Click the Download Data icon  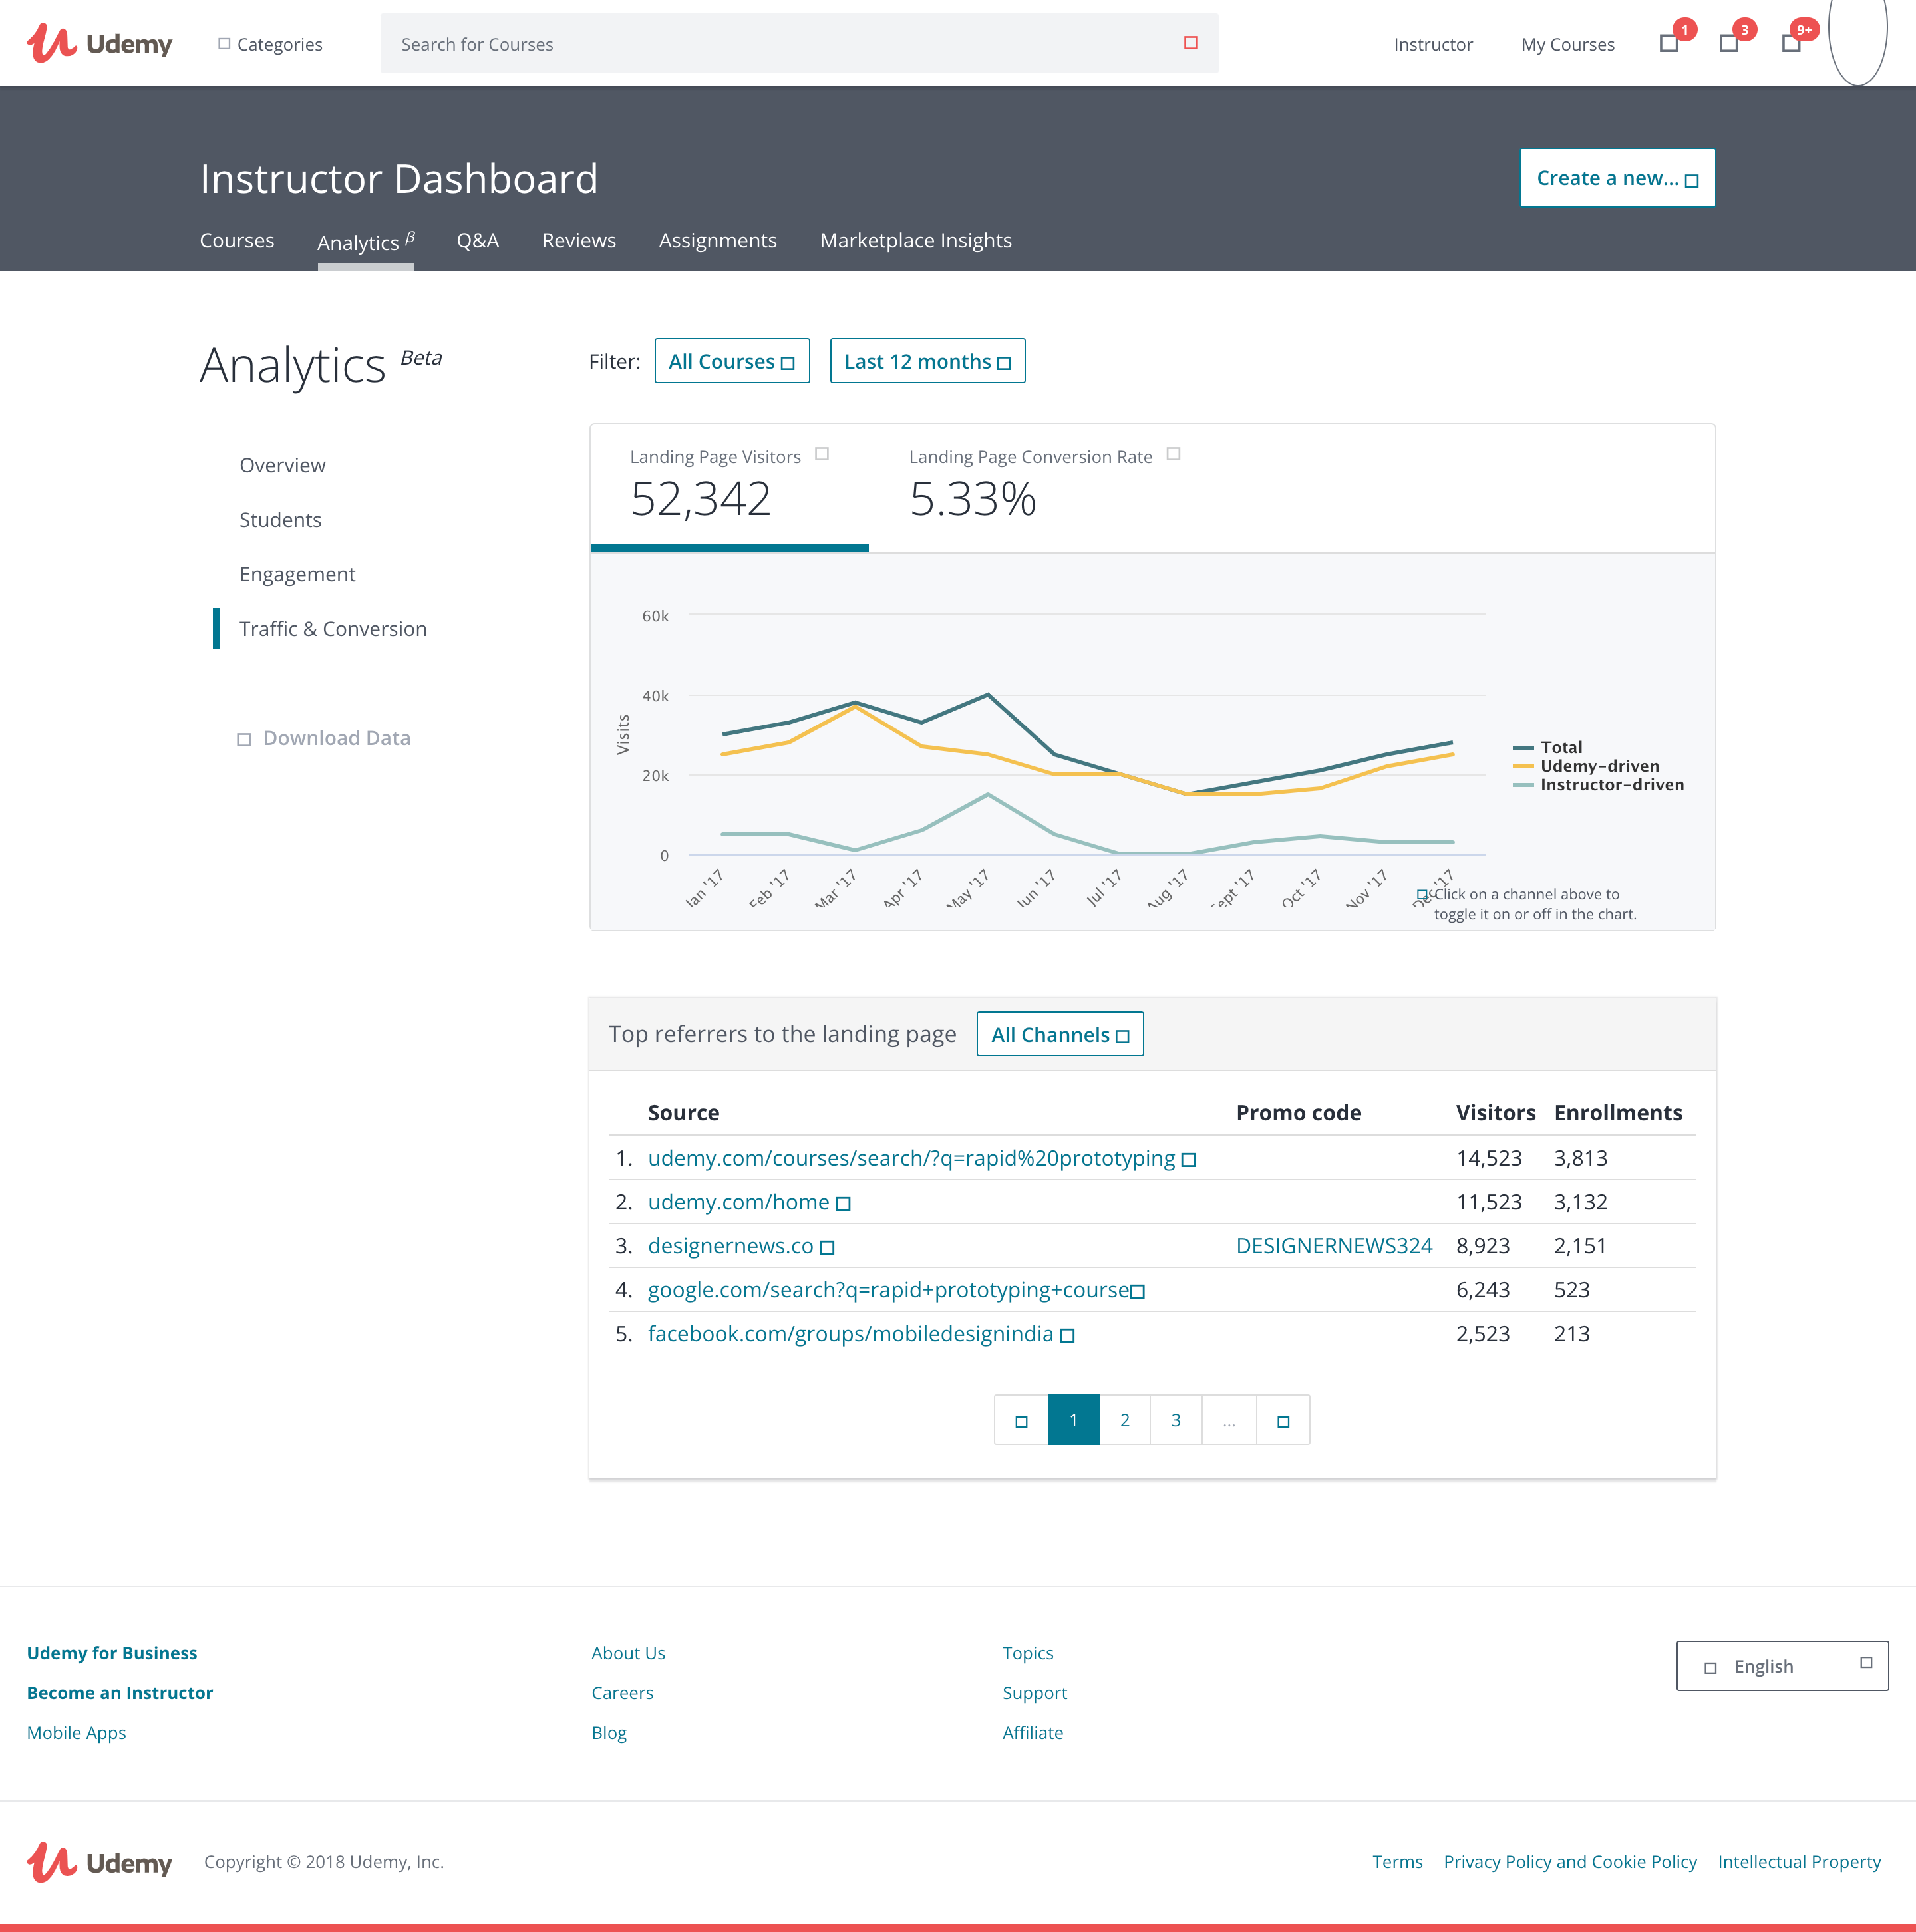(x=243, y=740)
